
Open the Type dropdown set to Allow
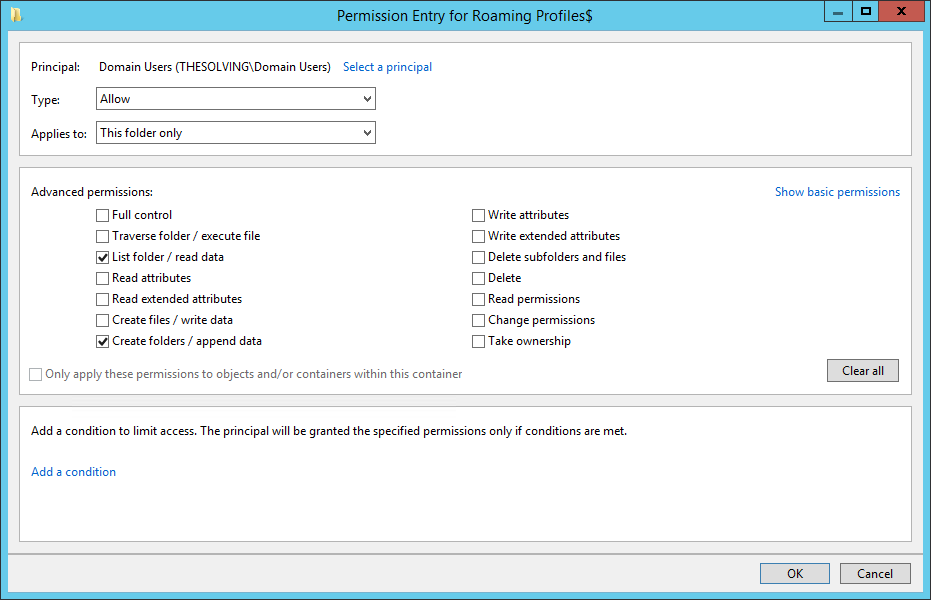(236, 99)
